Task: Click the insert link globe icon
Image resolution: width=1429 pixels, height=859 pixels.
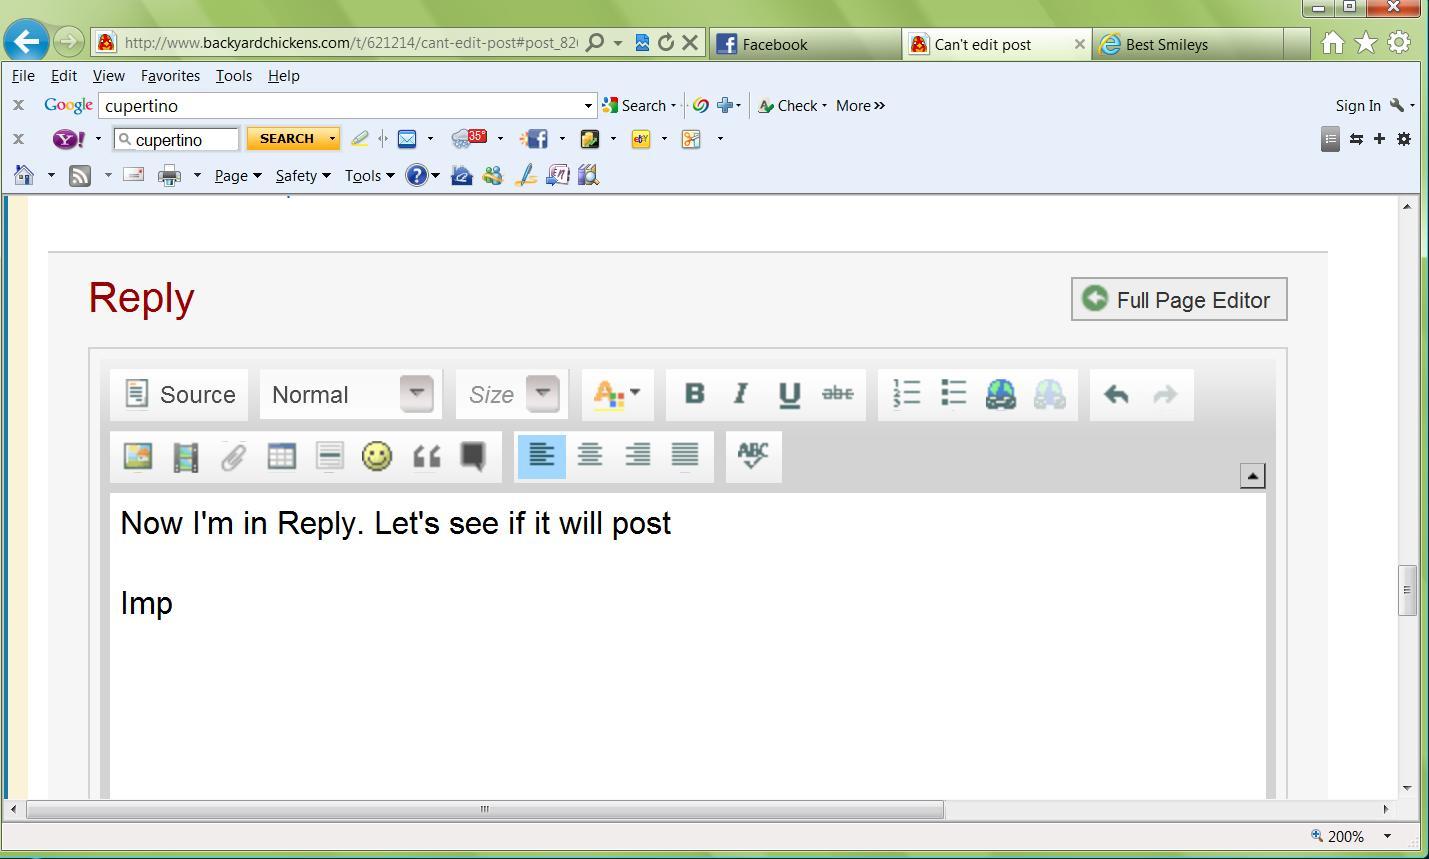Action: pos(1000,394)
